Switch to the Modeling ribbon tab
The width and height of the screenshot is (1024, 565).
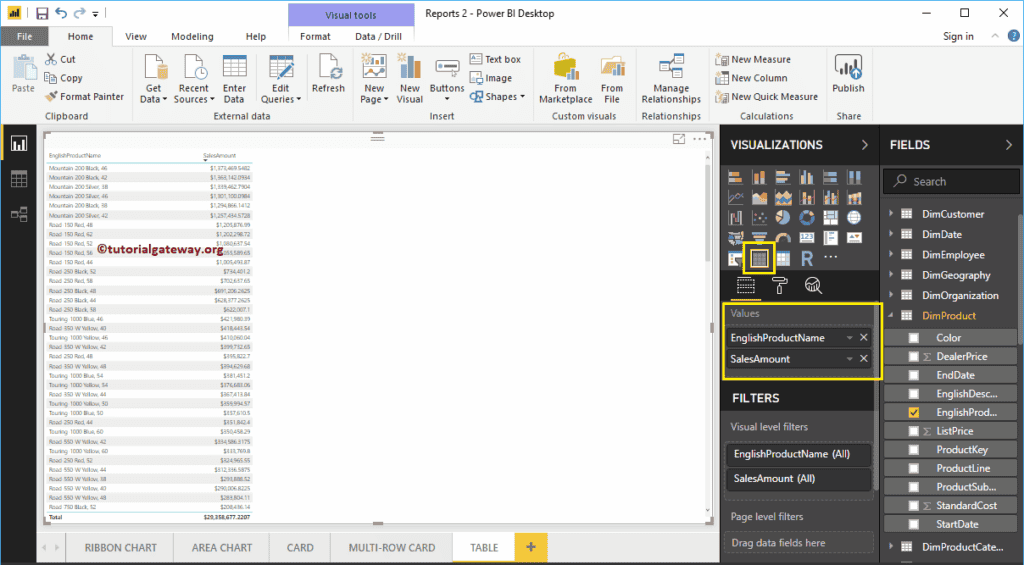[192, 37]
